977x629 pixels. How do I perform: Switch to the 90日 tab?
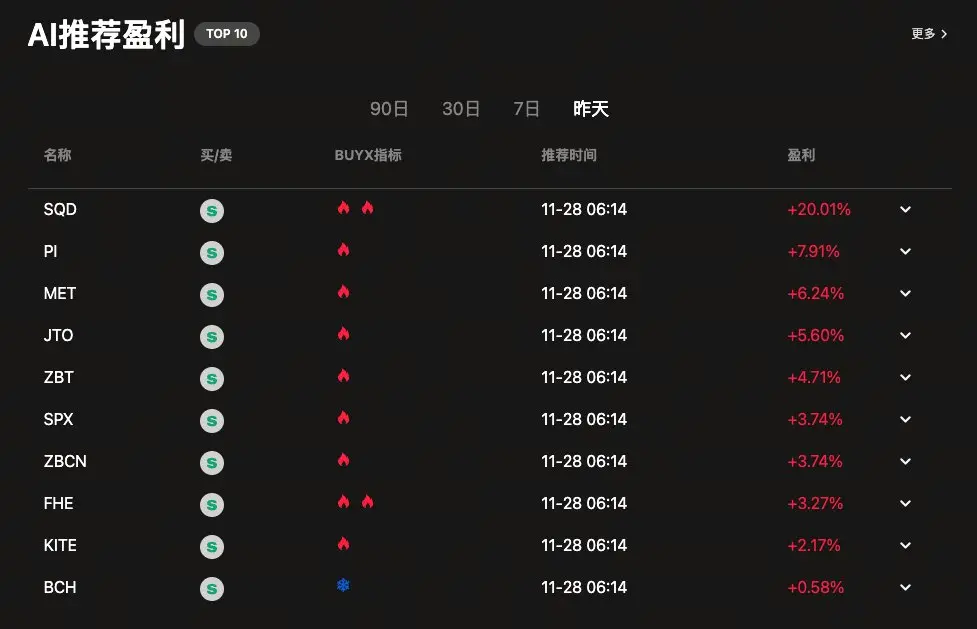389,109
